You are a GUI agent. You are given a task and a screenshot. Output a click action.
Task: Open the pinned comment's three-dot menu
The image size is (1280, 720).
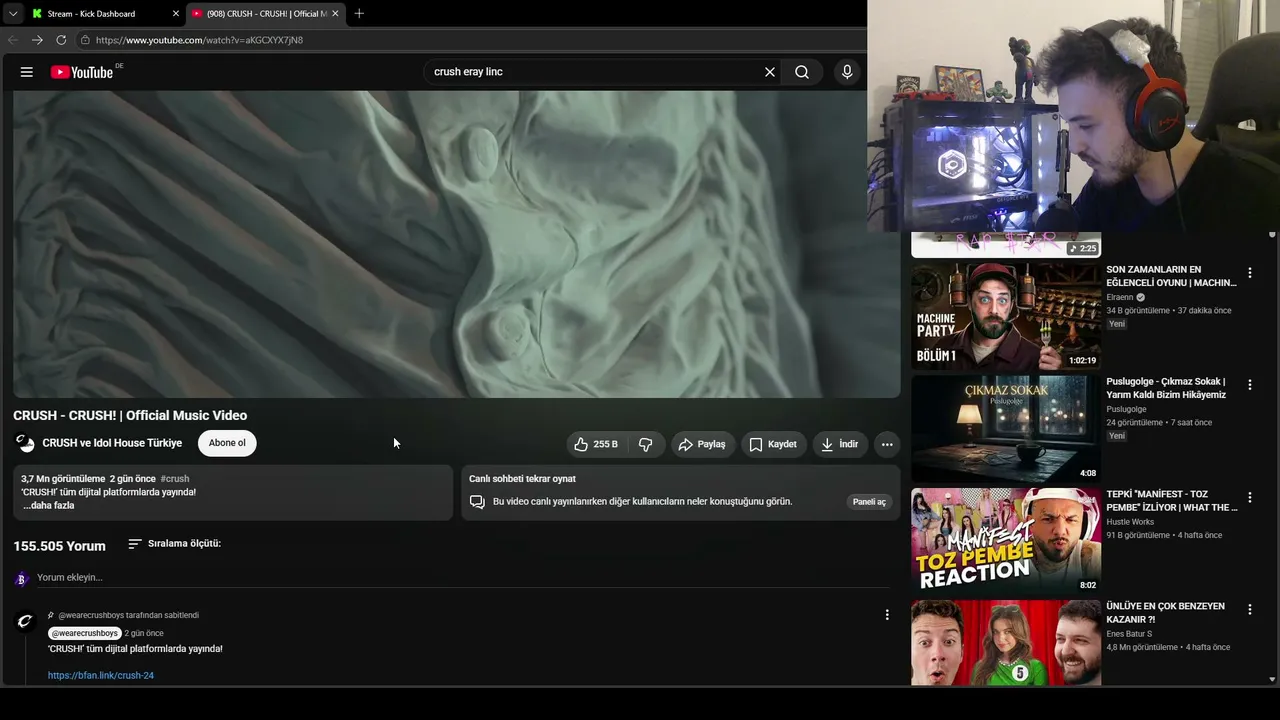(887, 615)
